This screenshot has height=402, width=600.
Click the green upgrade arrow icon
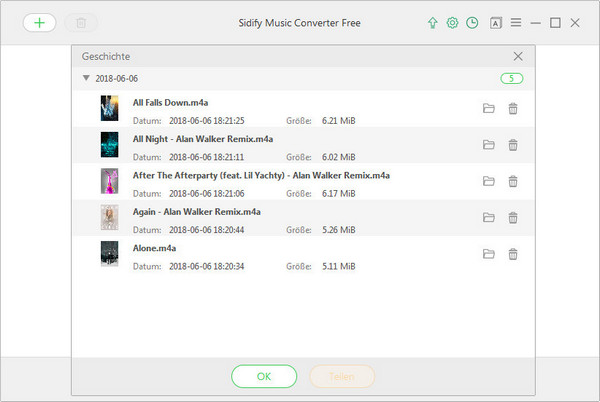(432, 23)
